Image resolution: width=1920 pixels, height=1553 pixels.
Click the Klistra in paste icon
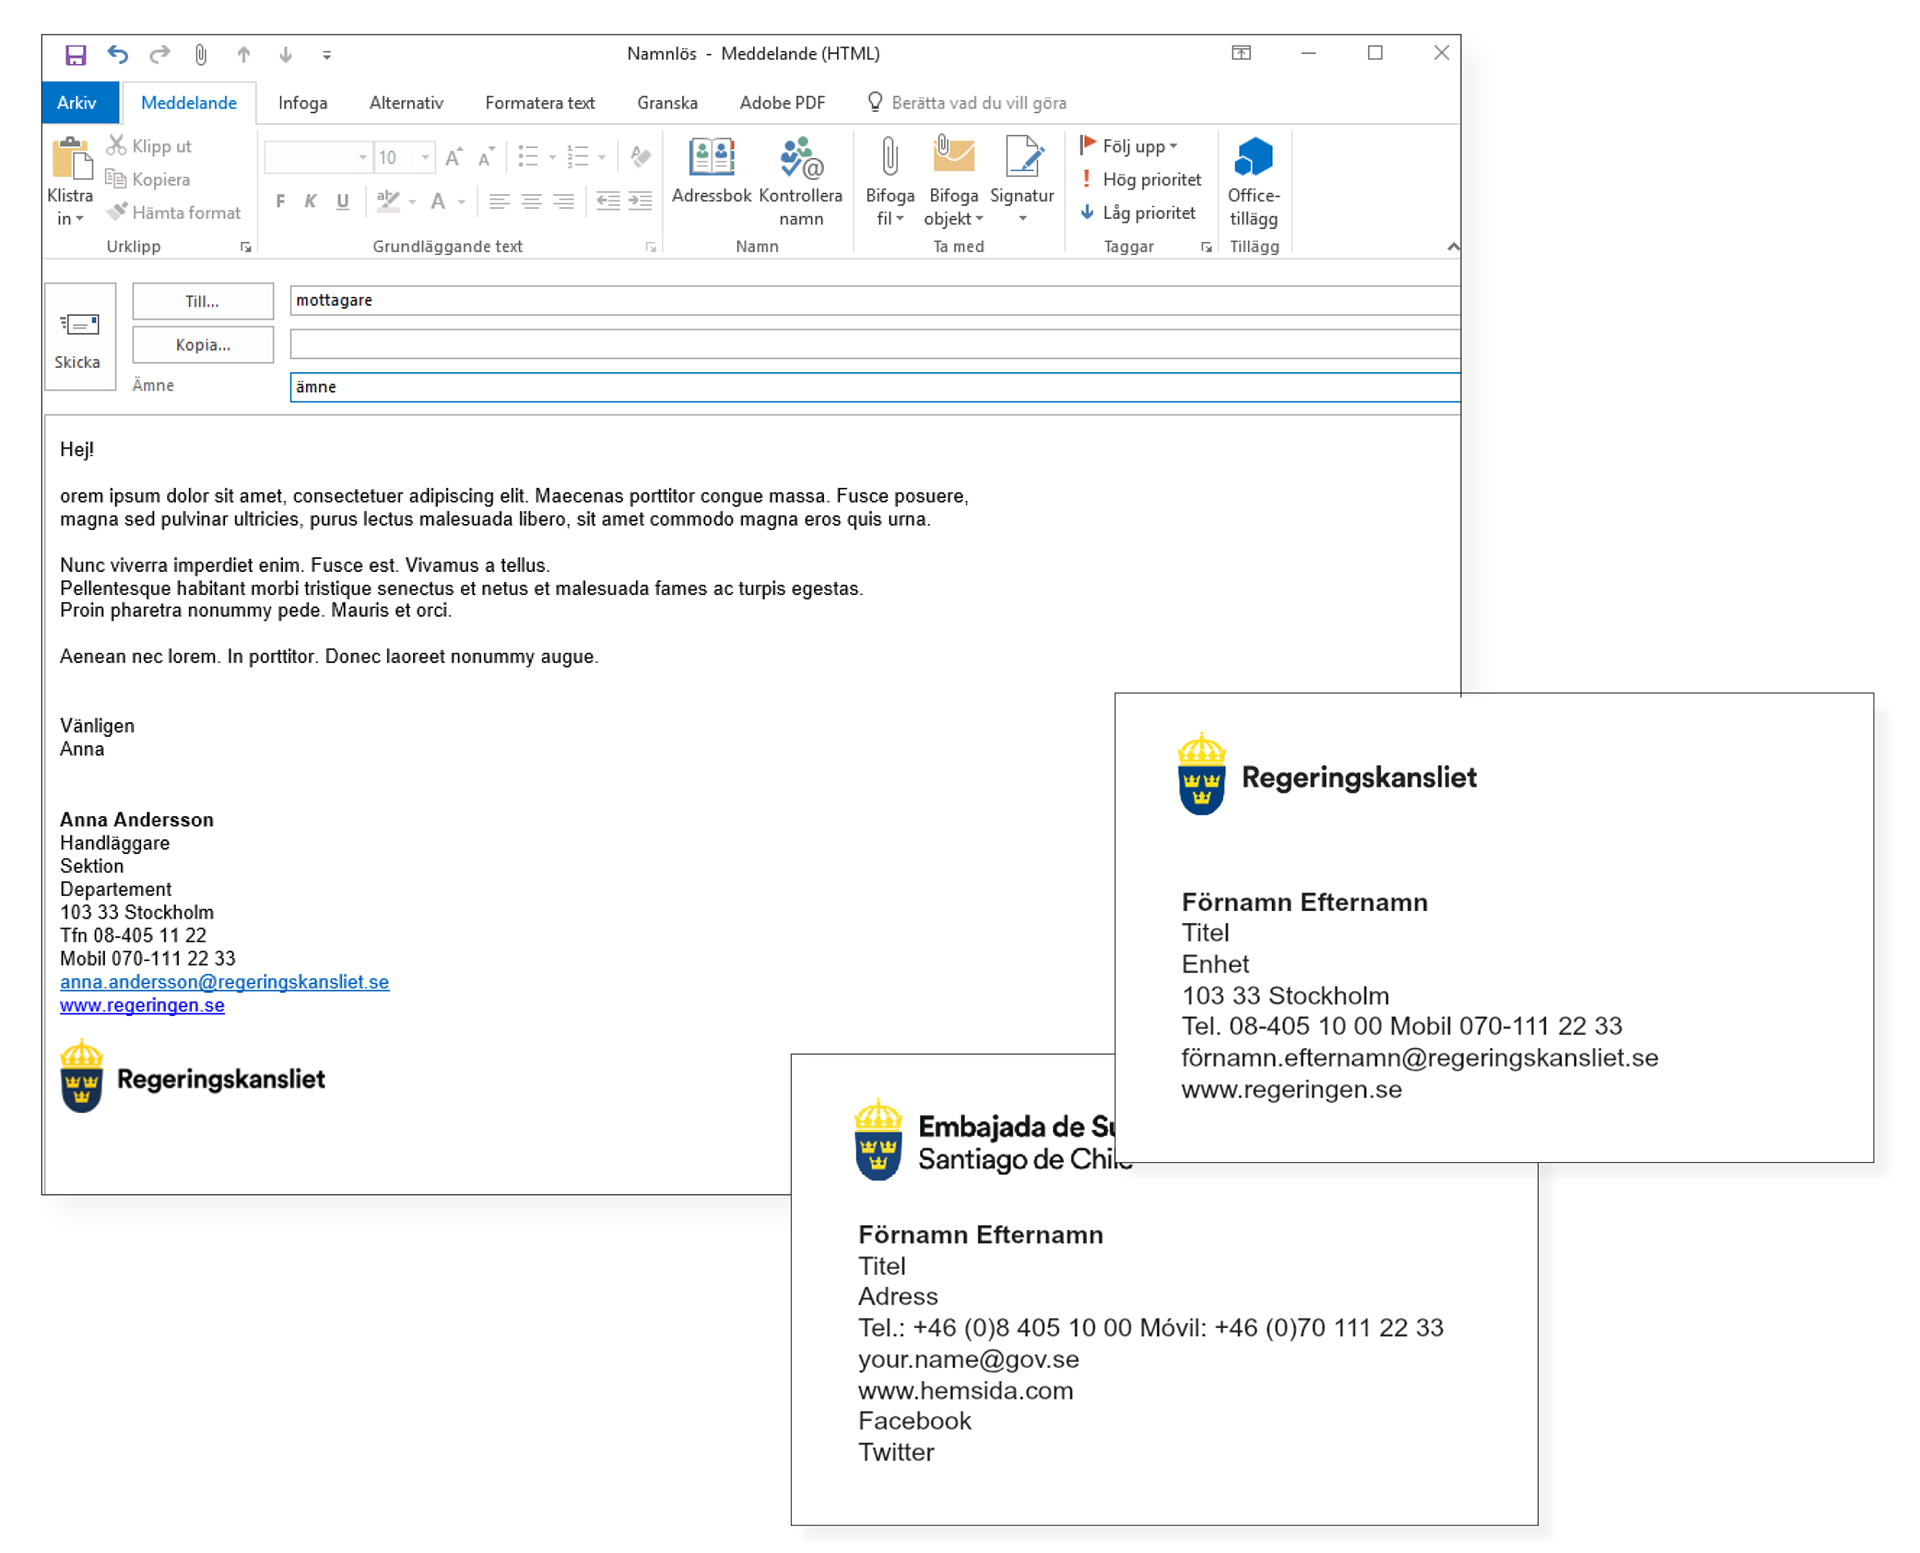(71, 160)
